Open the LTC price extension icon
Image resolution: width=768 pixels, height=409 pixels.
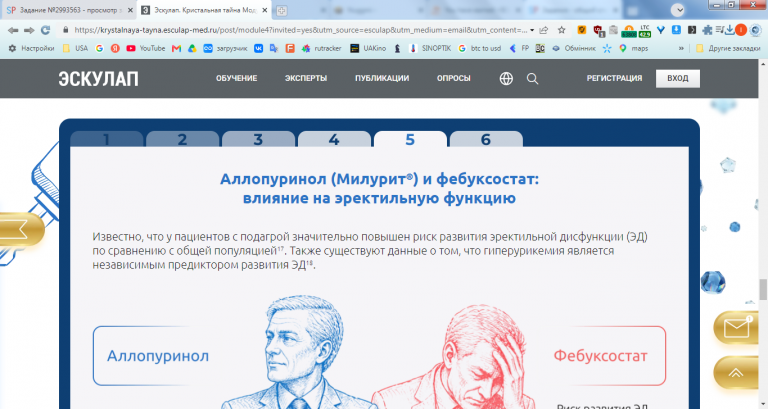(x=645, y=31)
